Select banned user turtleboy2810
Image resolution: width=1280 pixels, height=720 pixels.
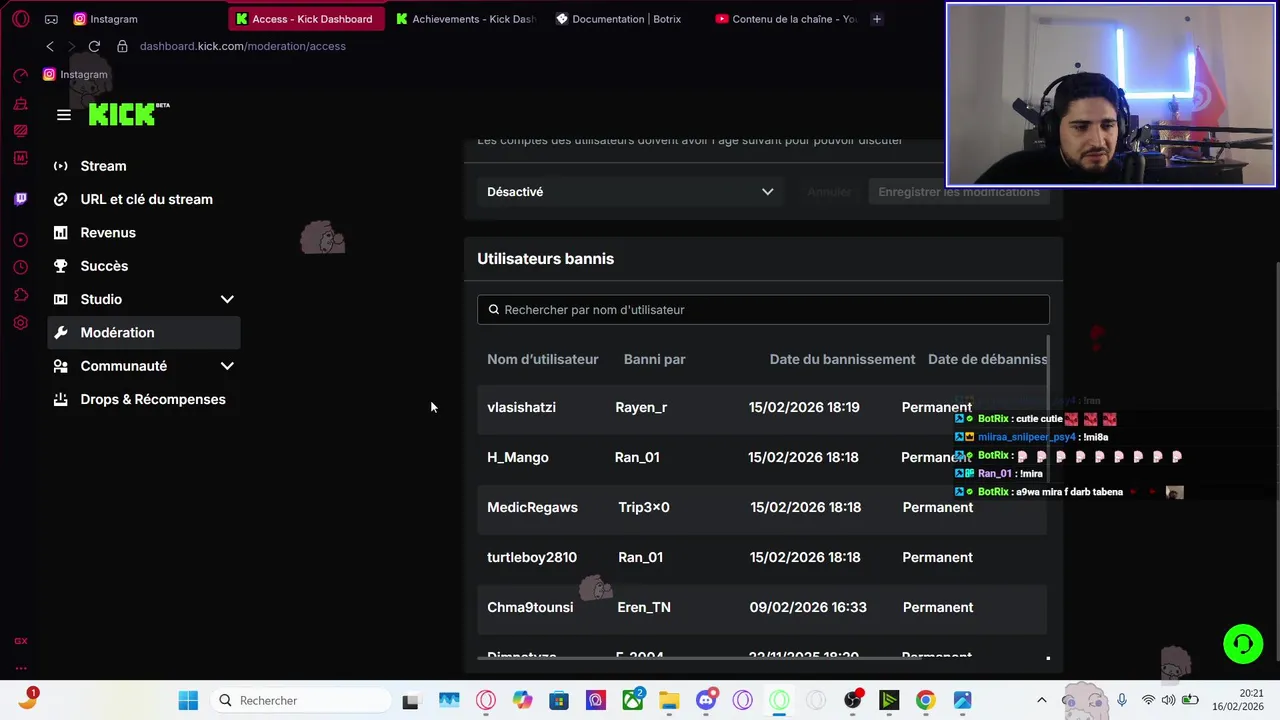coord(532,557)
